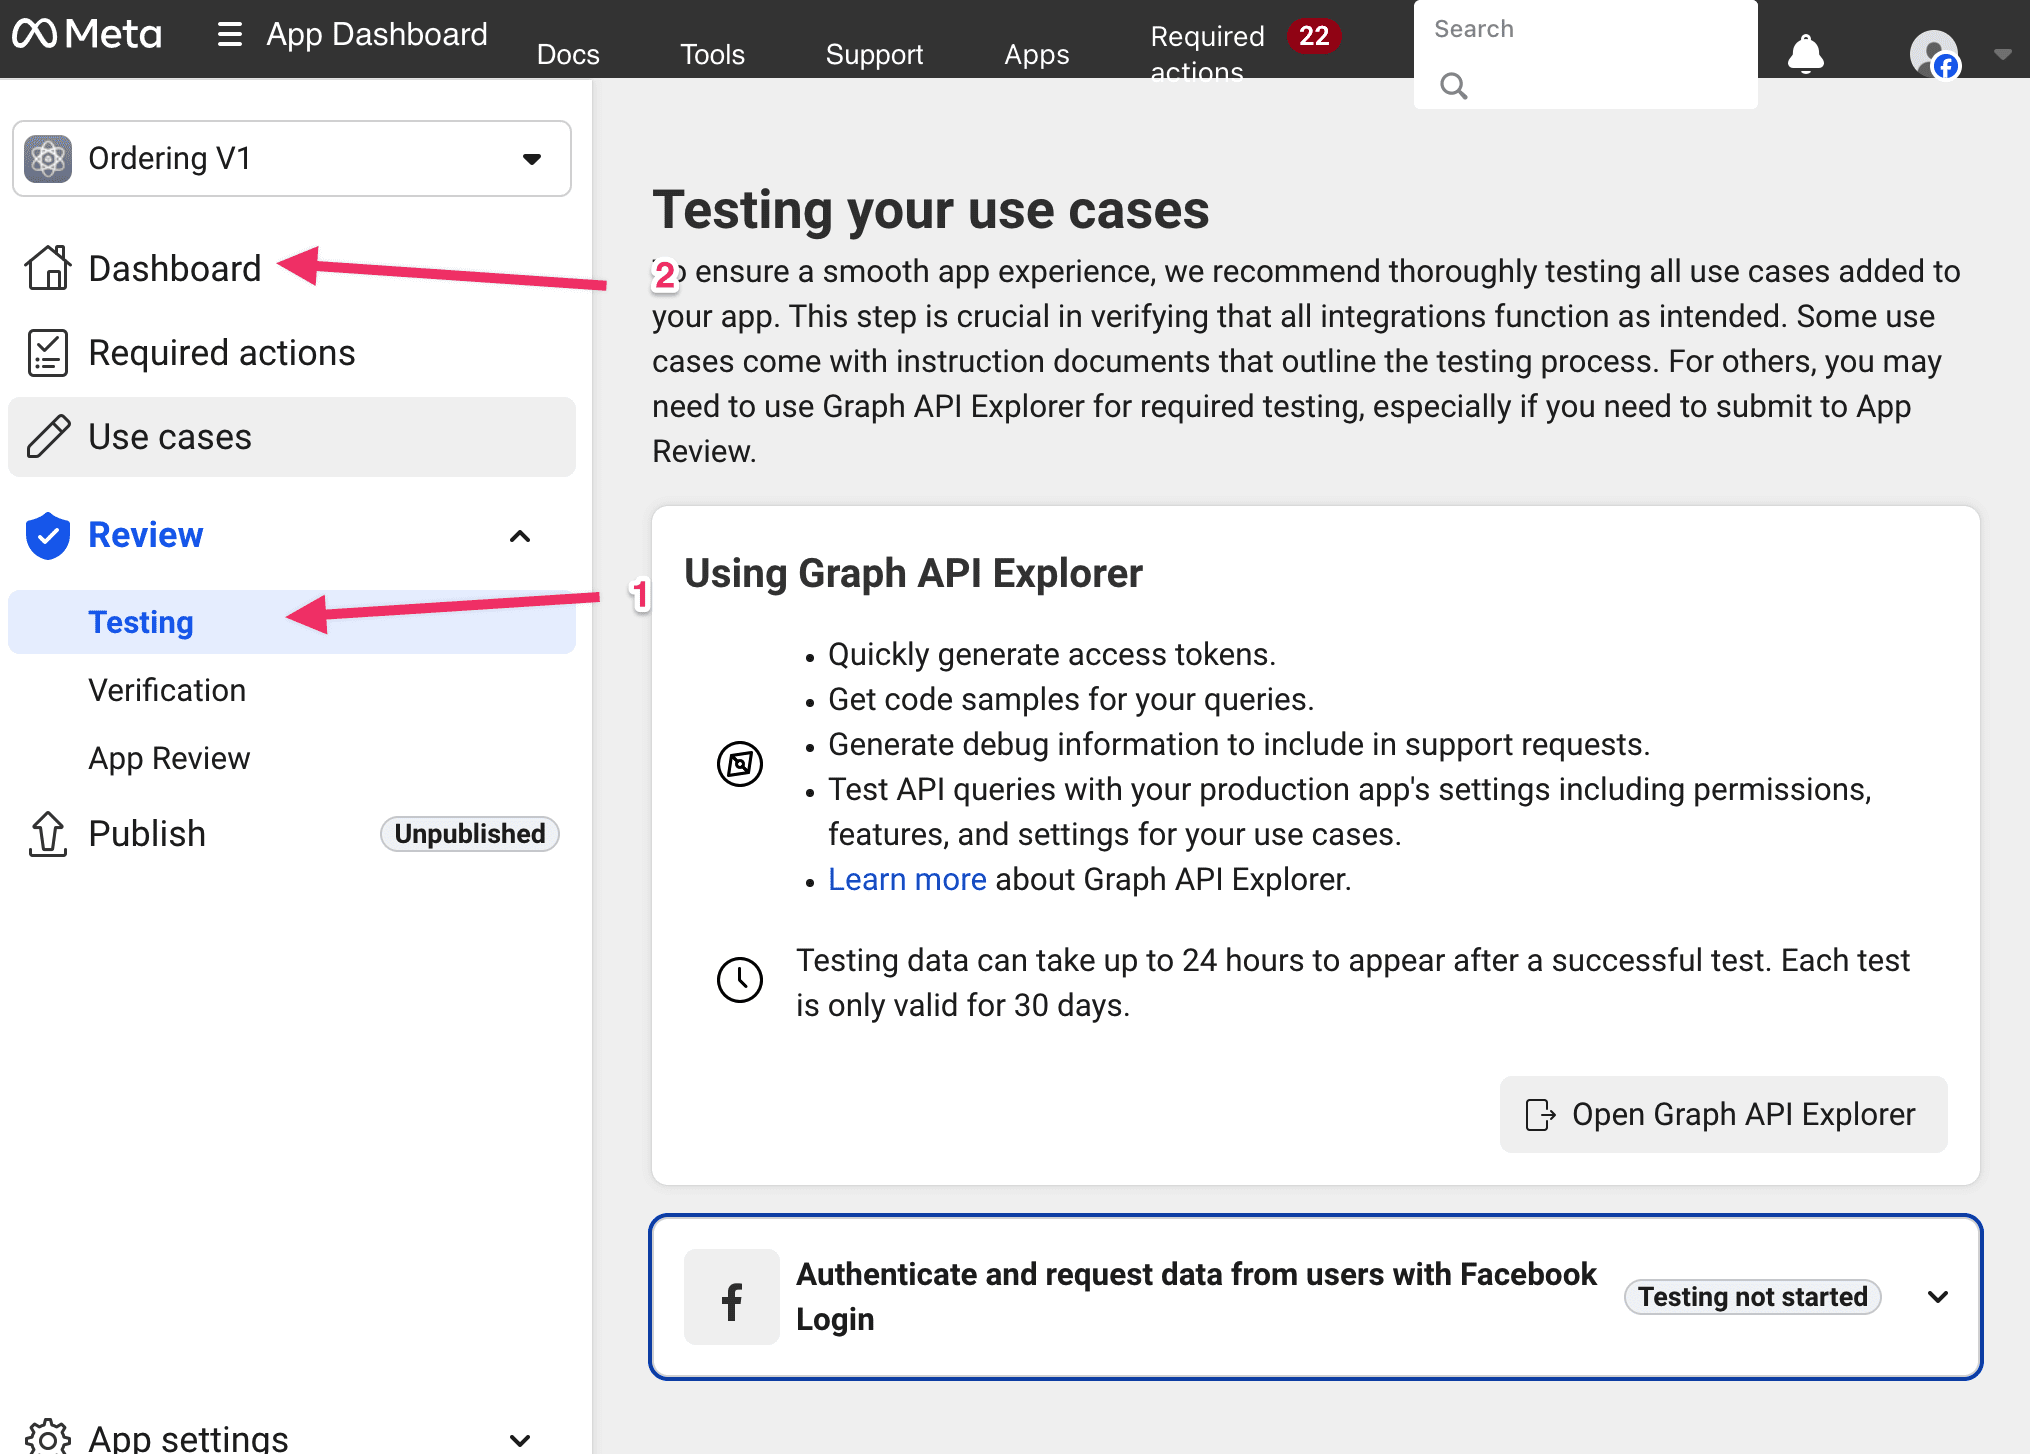Viewport: 2030px width, 1454px height.
Task: Collapse the Review section chevron
Action: [x=520, y=537]
